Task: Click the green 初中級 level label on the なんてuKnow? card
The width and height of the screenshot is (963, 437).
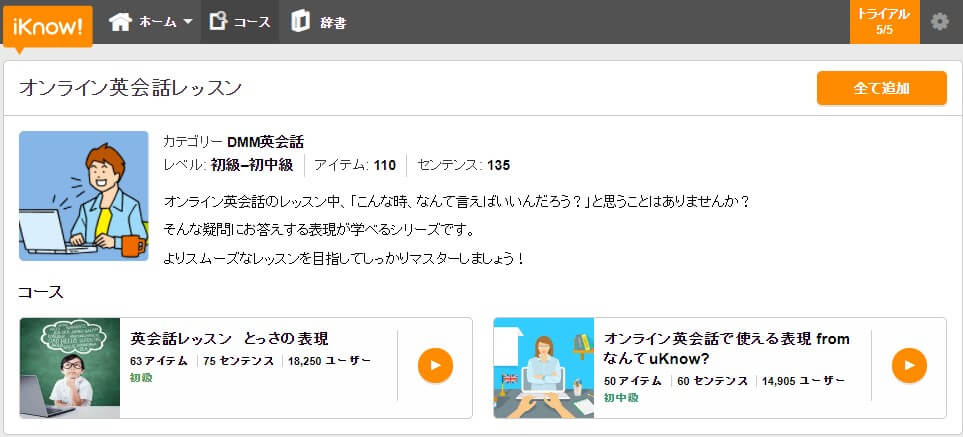Action: click(x=621, y=398)
